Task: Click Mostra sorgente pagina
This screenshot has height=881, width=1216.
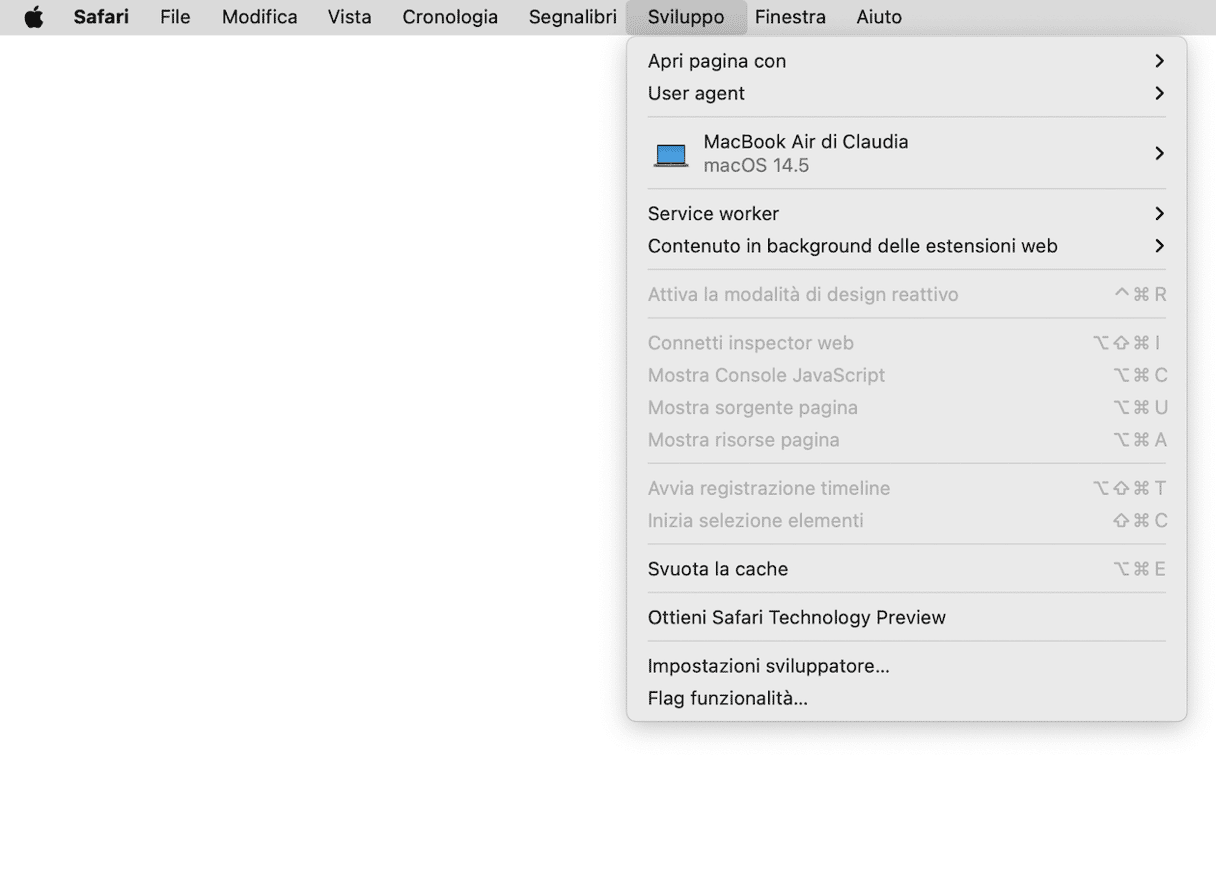Action: click(x=906, y=408)
